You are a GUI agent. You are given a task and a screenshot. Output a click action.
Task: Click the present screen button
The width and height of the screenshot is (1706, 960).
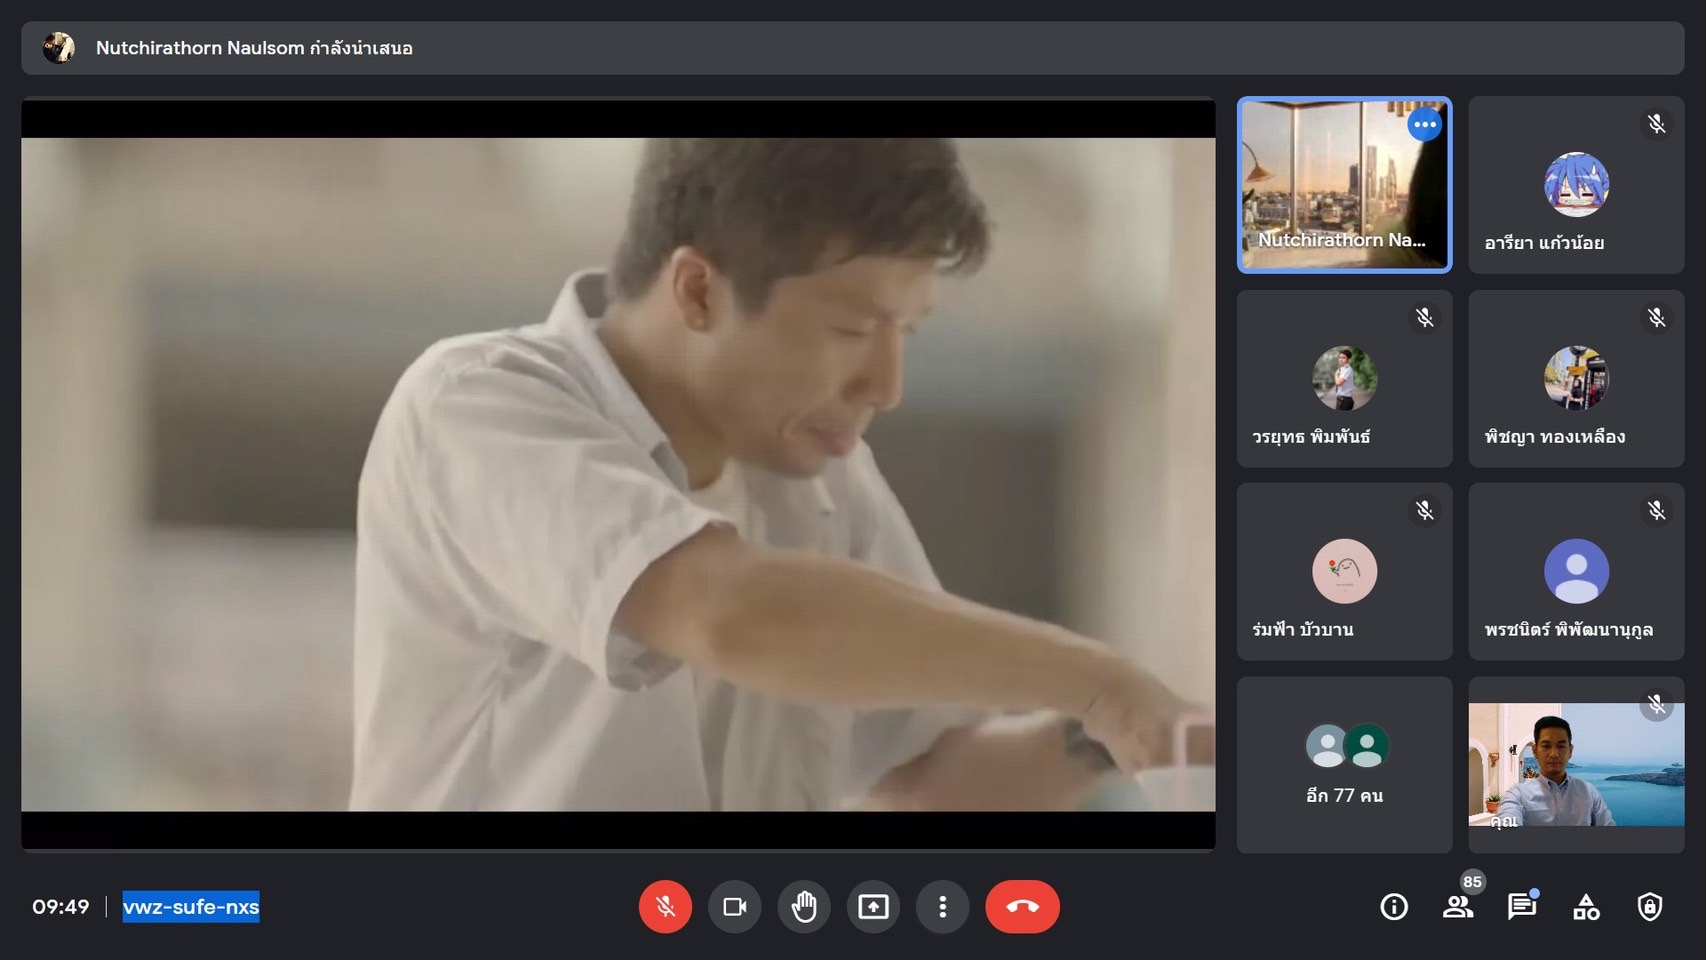[x=873, y=907]
